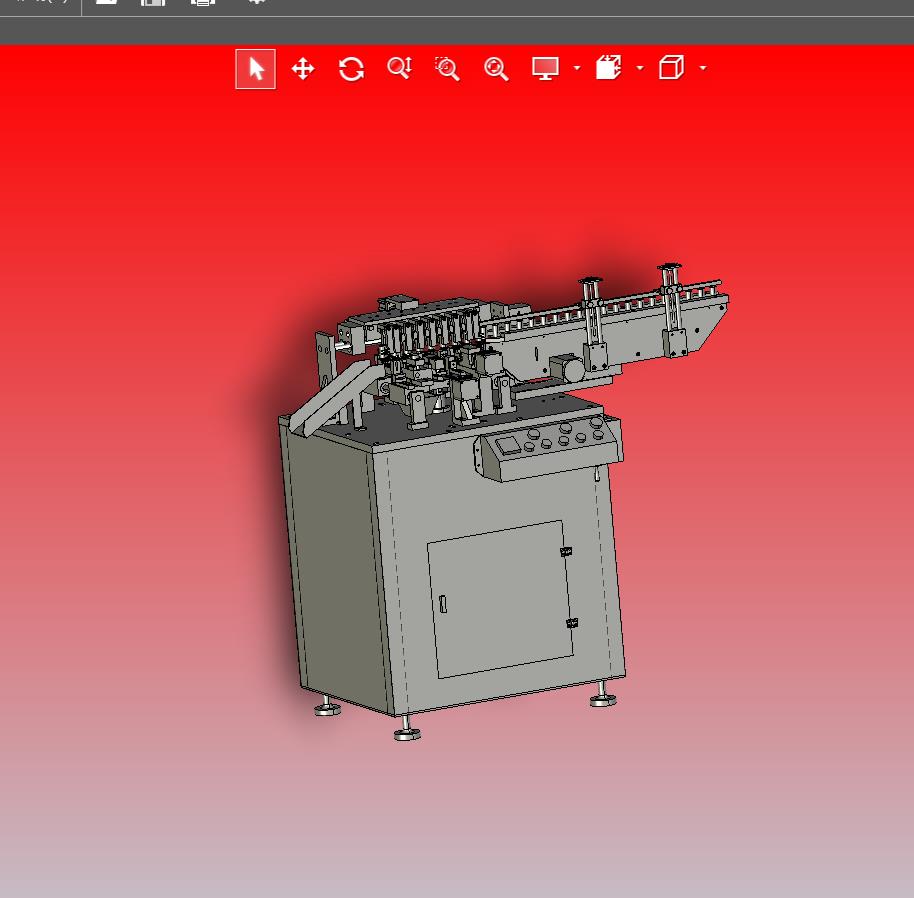Open the monitor display dropdown arrow
Viewport: 914px width, 898px height.
tap(577, 68)
